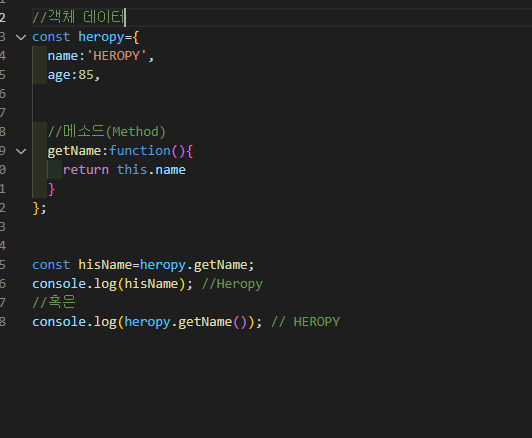This screenshot has width=532, height=438.
Task: Click the 'age:85,' property line
Action: point(74,75)
